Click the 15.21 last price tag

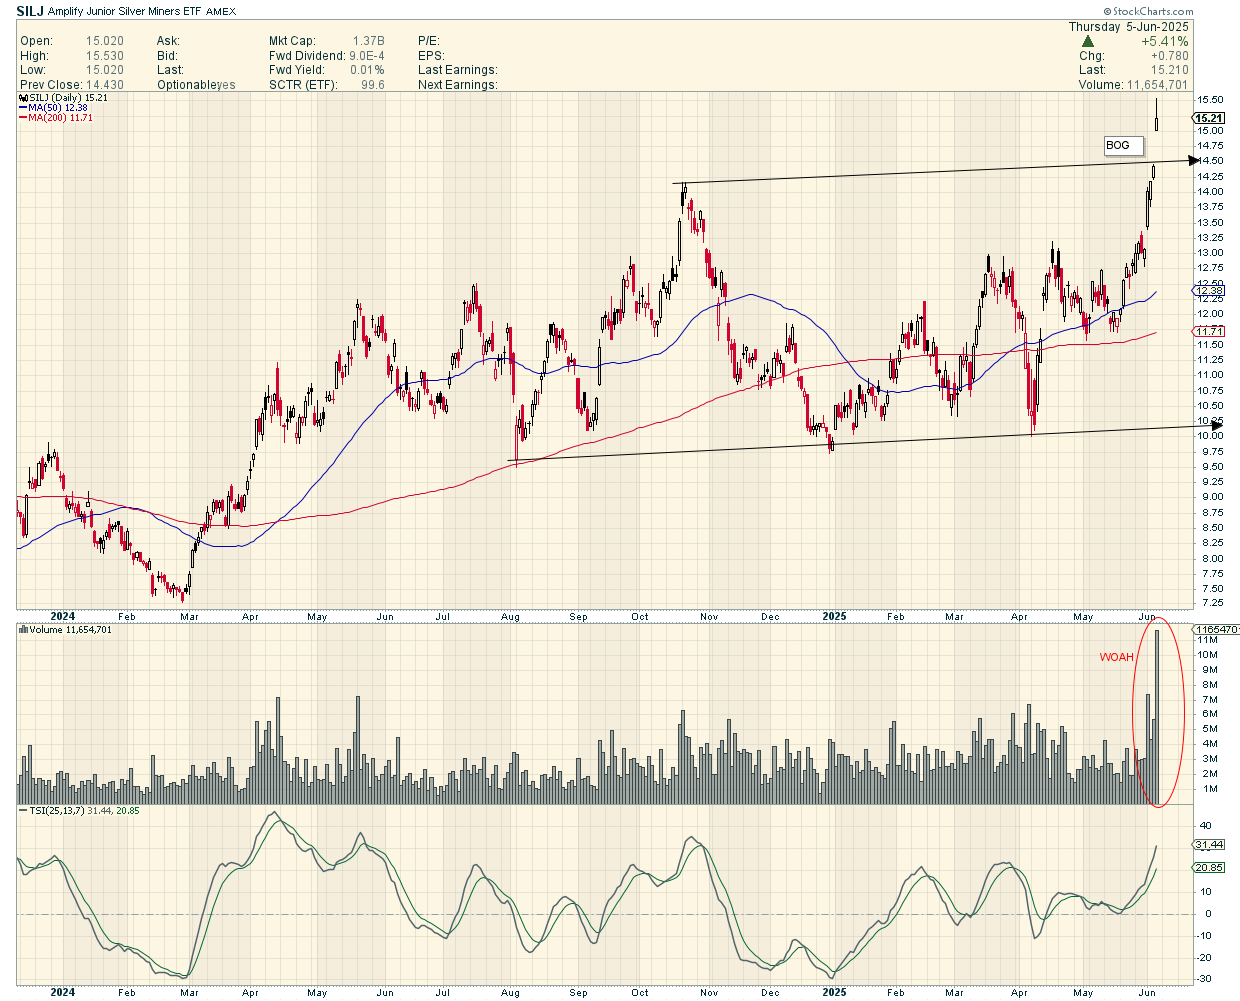(x=1209, y=118)
